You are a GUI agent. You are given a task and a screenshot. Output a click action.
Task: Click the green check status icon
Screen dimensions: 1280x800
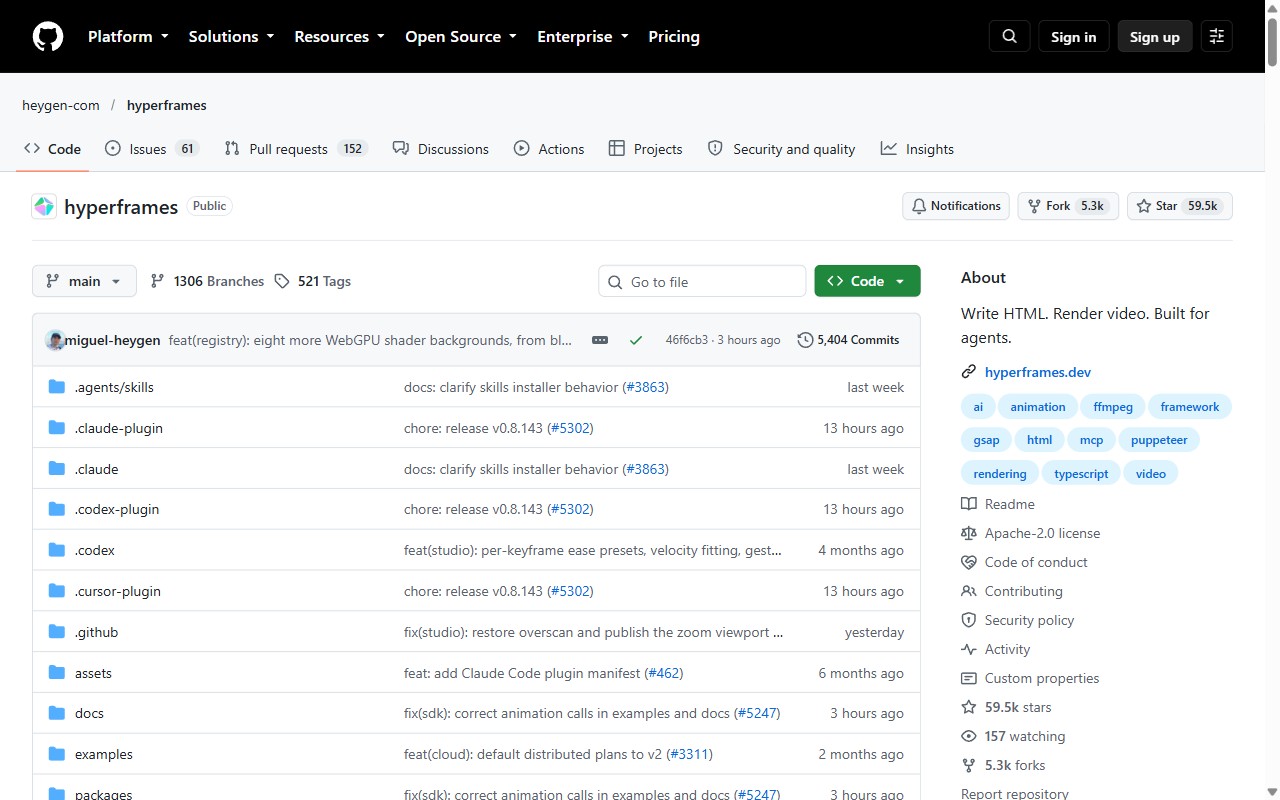coord(636,340)
